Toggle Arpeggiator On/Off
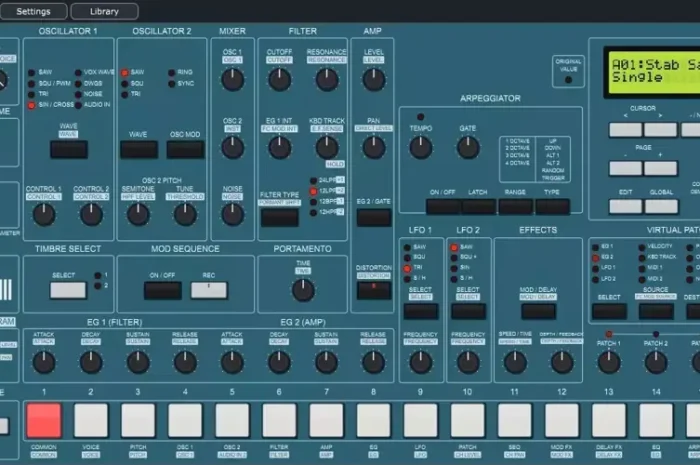Image resolution: width=700 pixels, height=465 pixels. pos(443,207)
